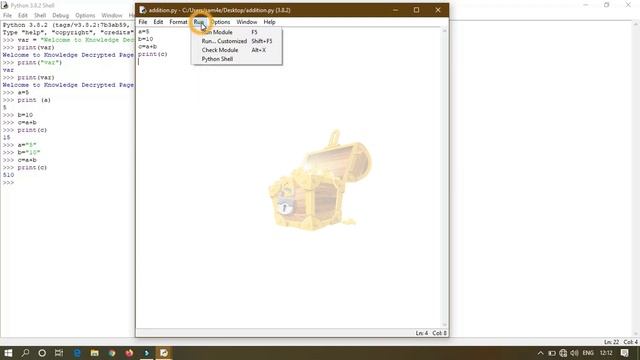
Task: Restore down the Python Shell window
Action: pos(607,5)
